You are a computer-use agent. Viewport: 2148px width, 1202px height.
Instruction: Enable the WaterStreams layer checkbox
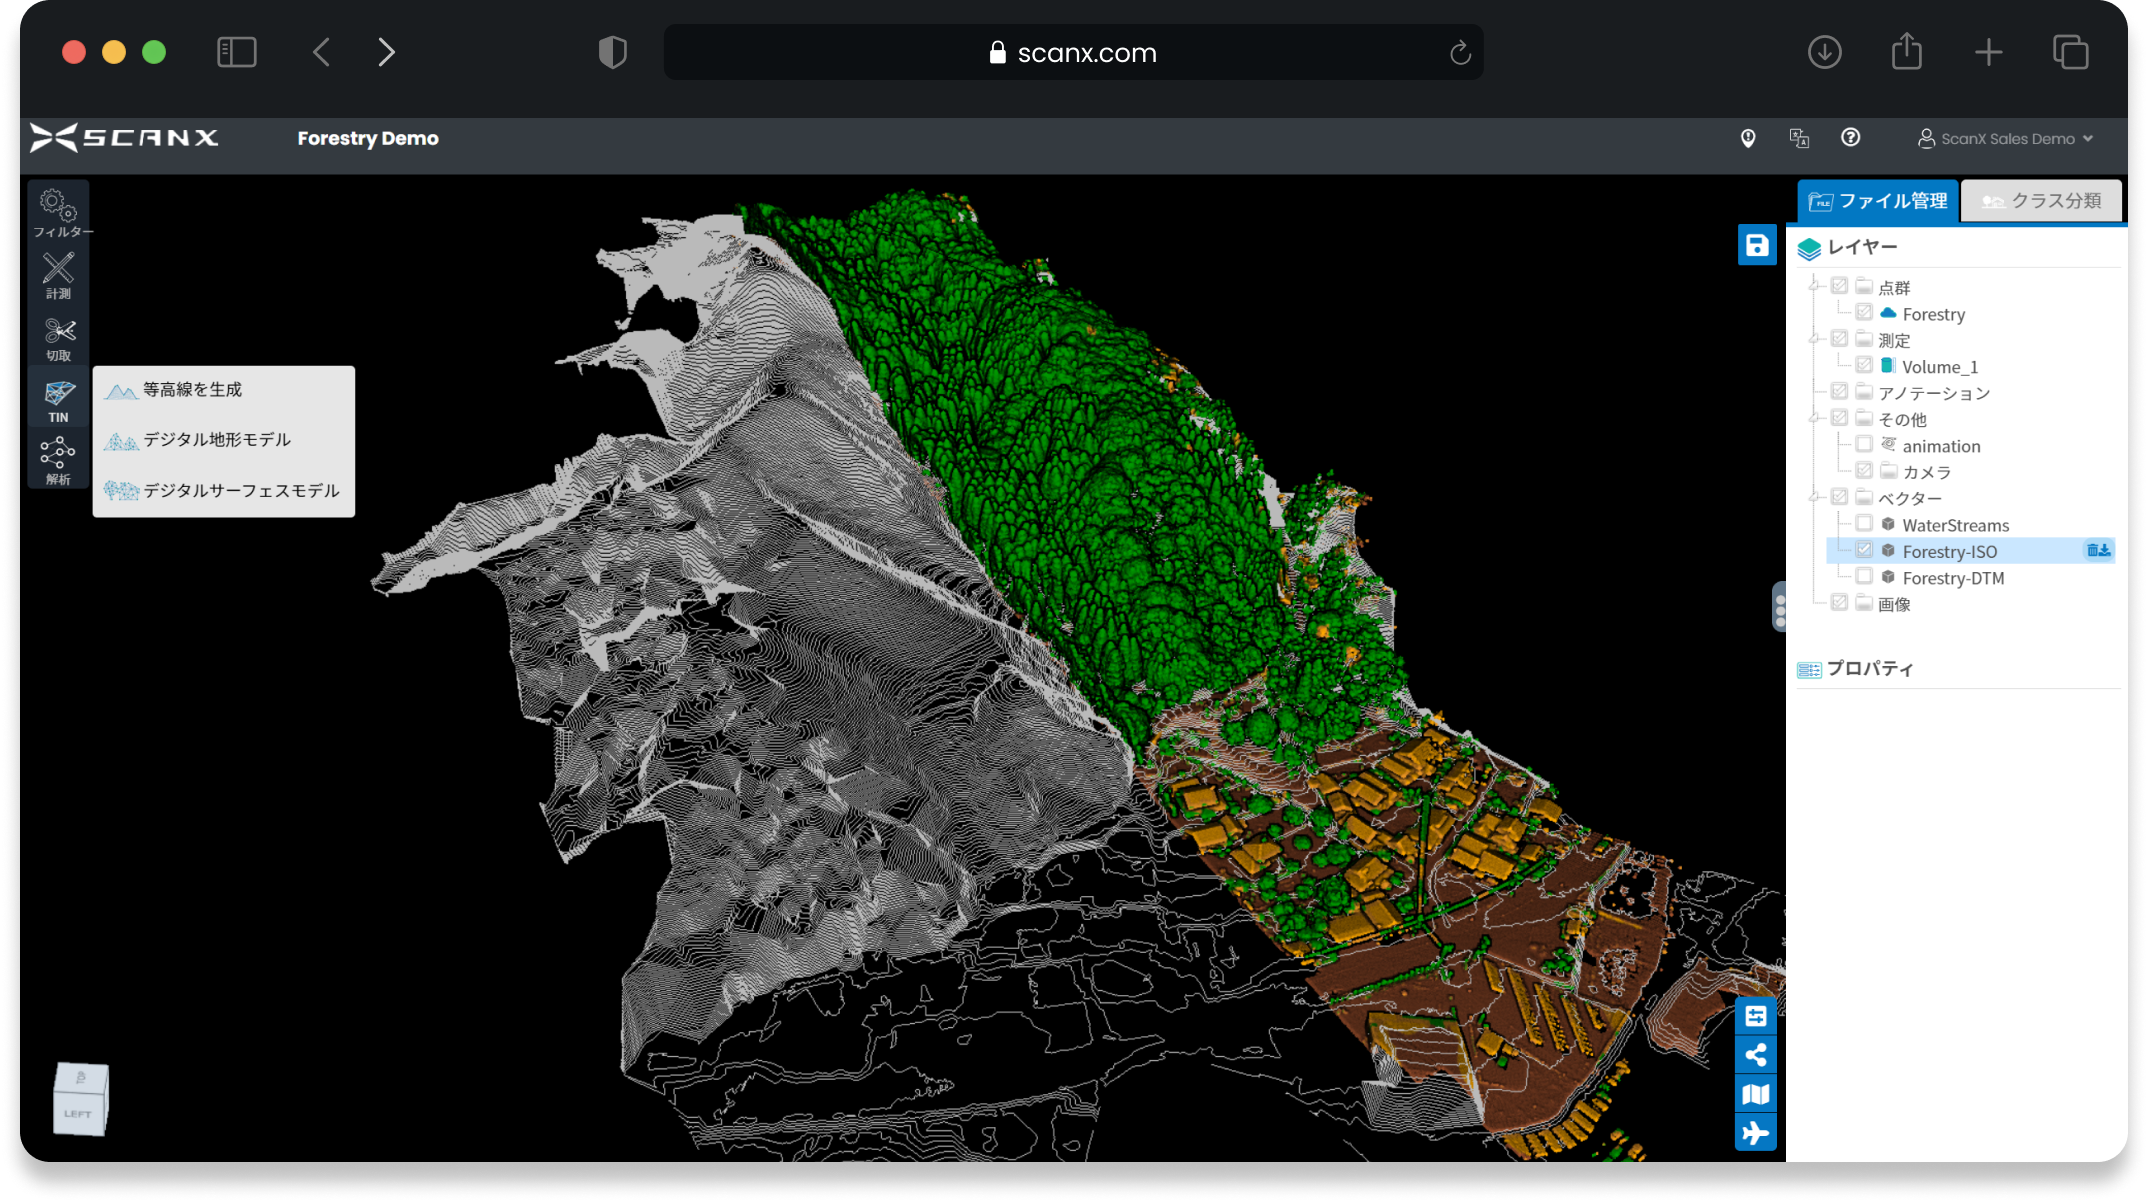coord(1864,524)
